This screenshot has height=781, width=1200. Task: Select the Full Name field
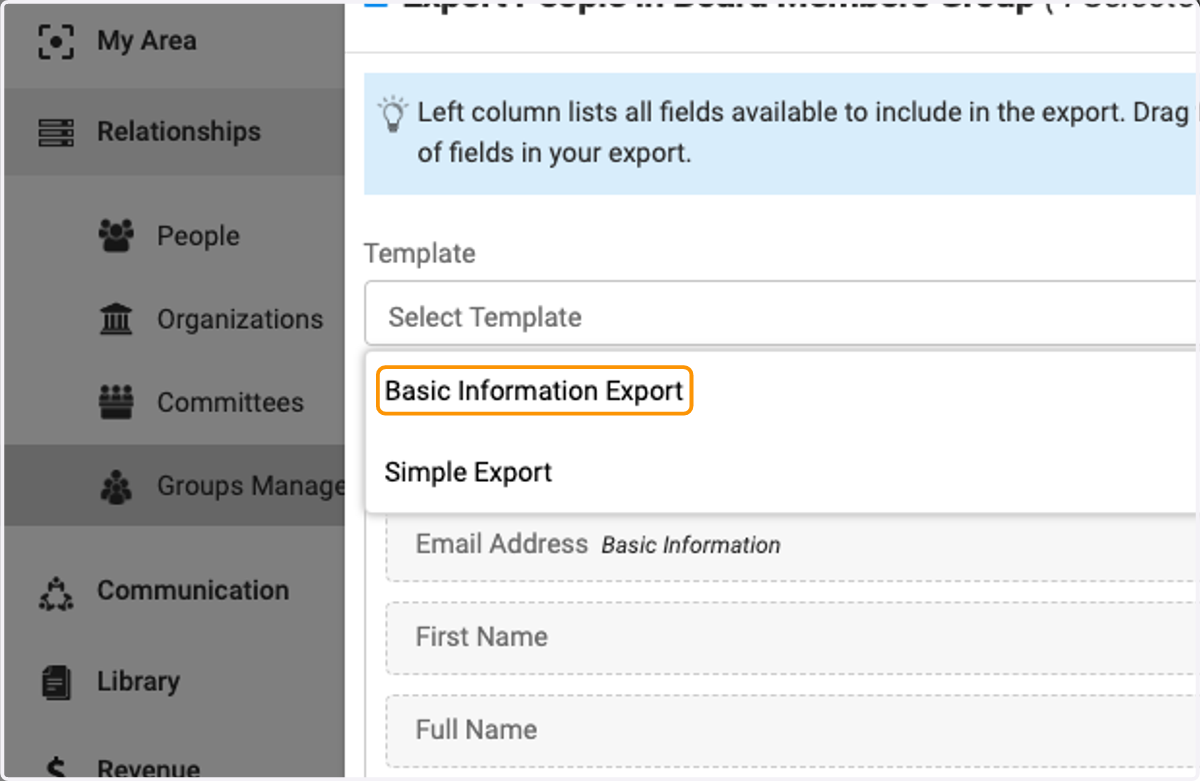coord(791,731)
